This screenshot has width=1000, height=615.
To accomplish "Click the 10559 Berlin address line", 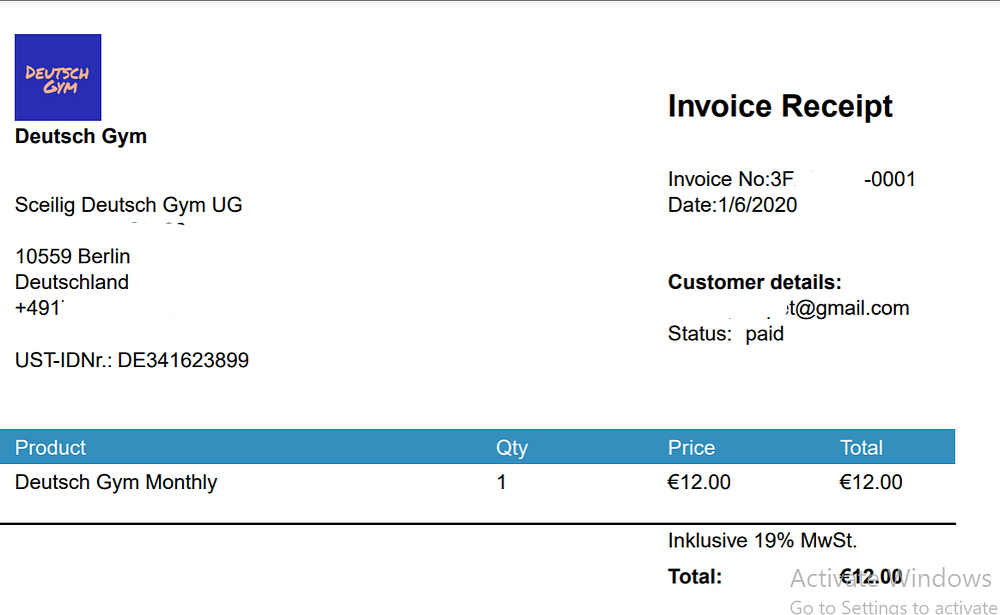I will pos(73,256).
